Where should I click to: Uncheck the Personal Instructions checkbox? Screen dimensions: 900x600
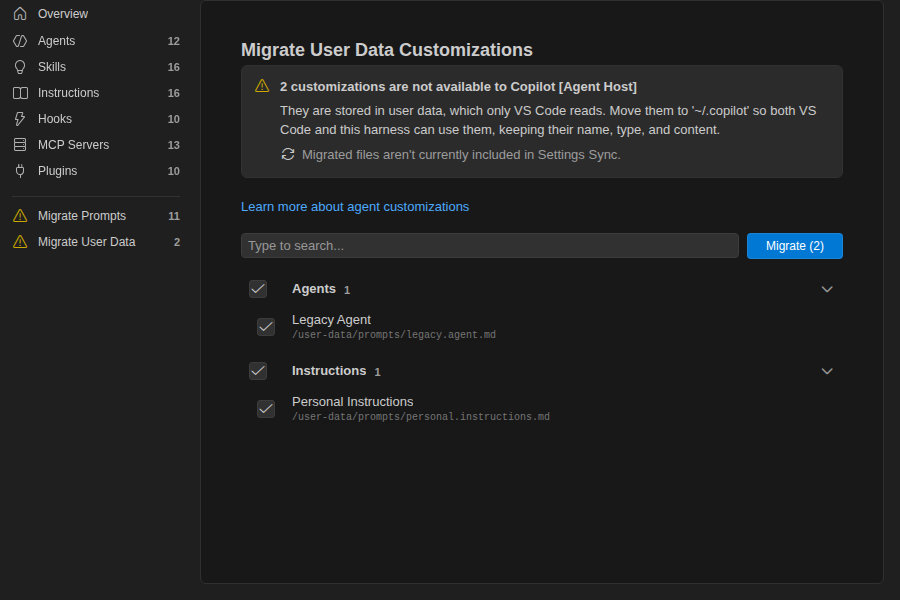pyautogui.click(x=266, y=409)
